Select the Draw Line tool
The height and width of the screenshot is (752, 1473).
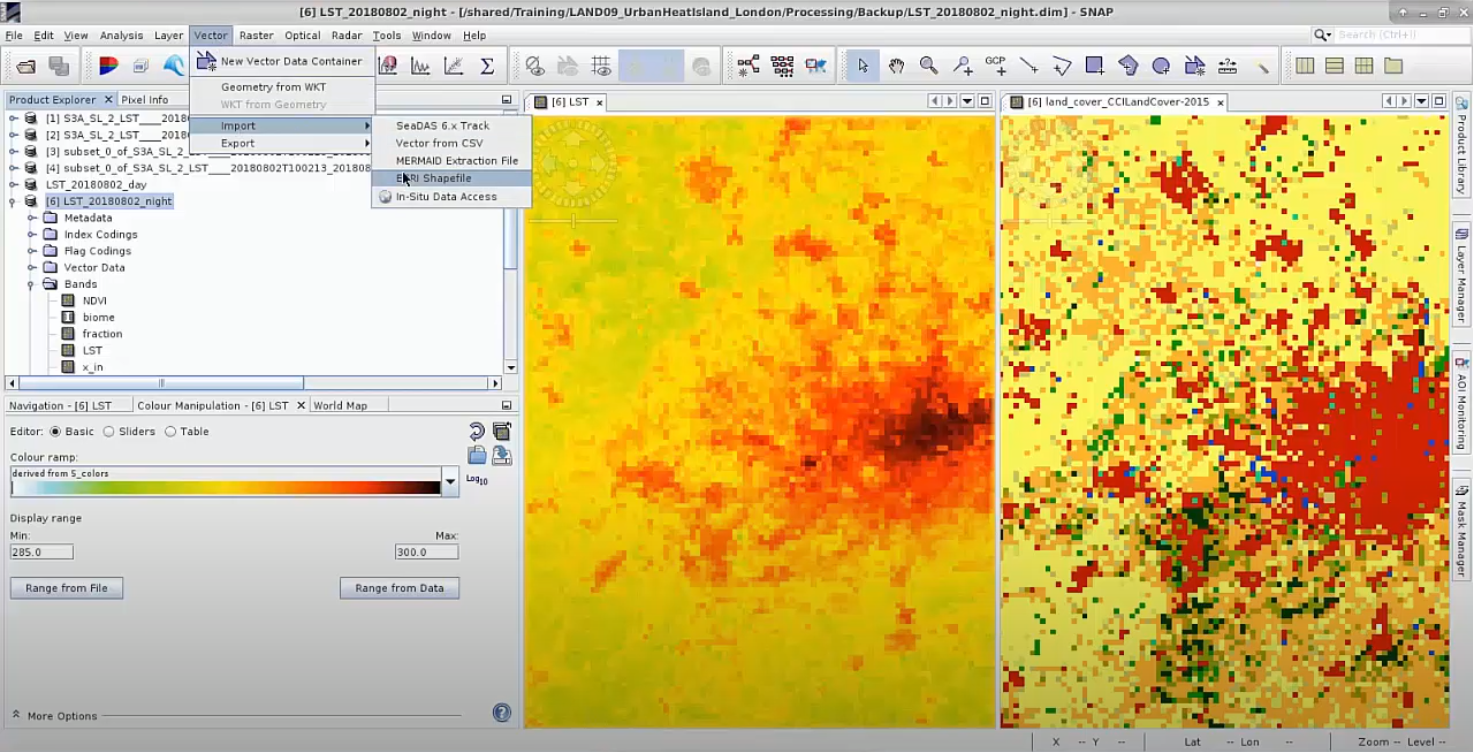1028,66
